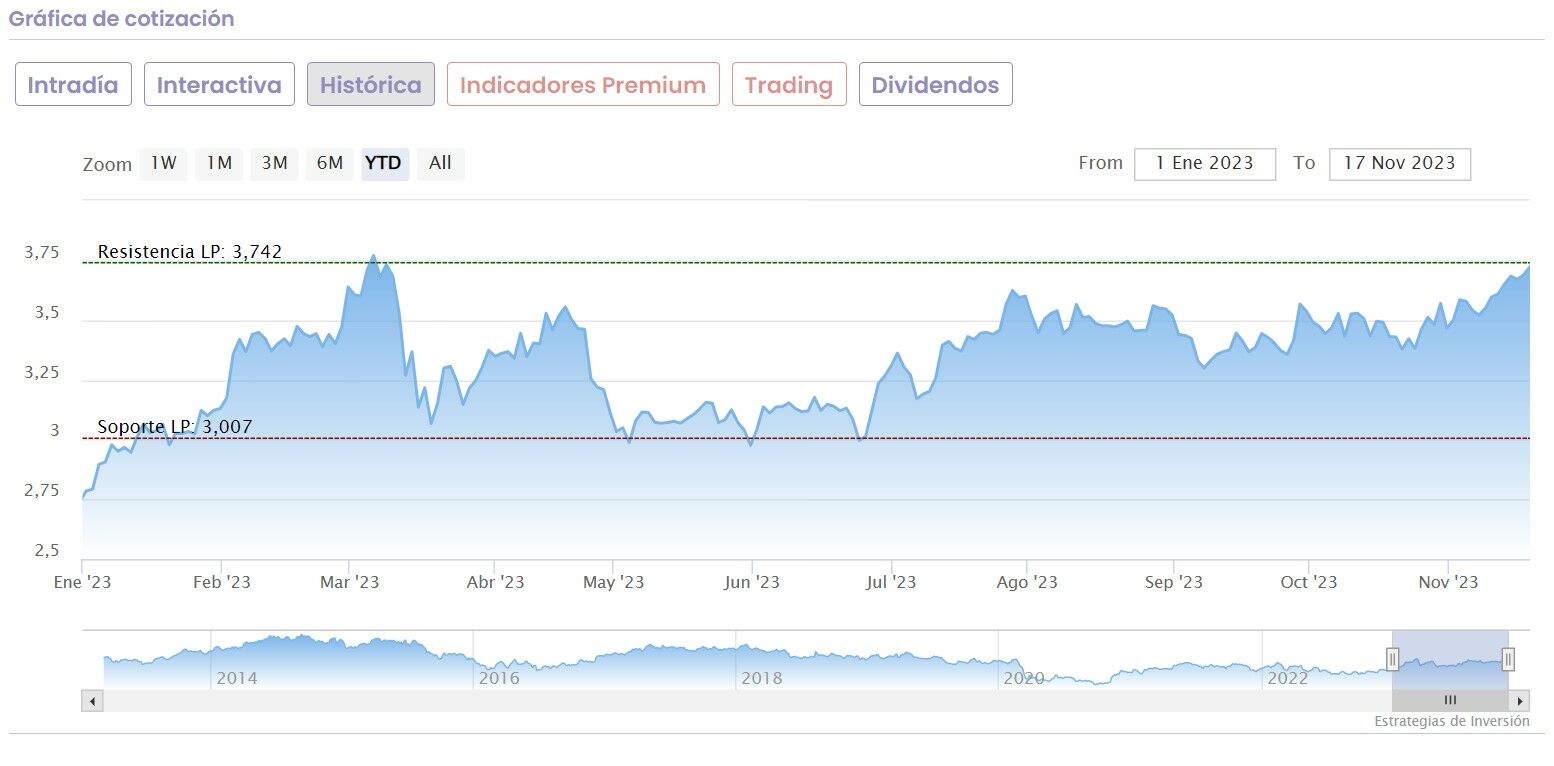Open the Dividendos tab
Screen dimensions: 1554x766
[x=935, y=85]
